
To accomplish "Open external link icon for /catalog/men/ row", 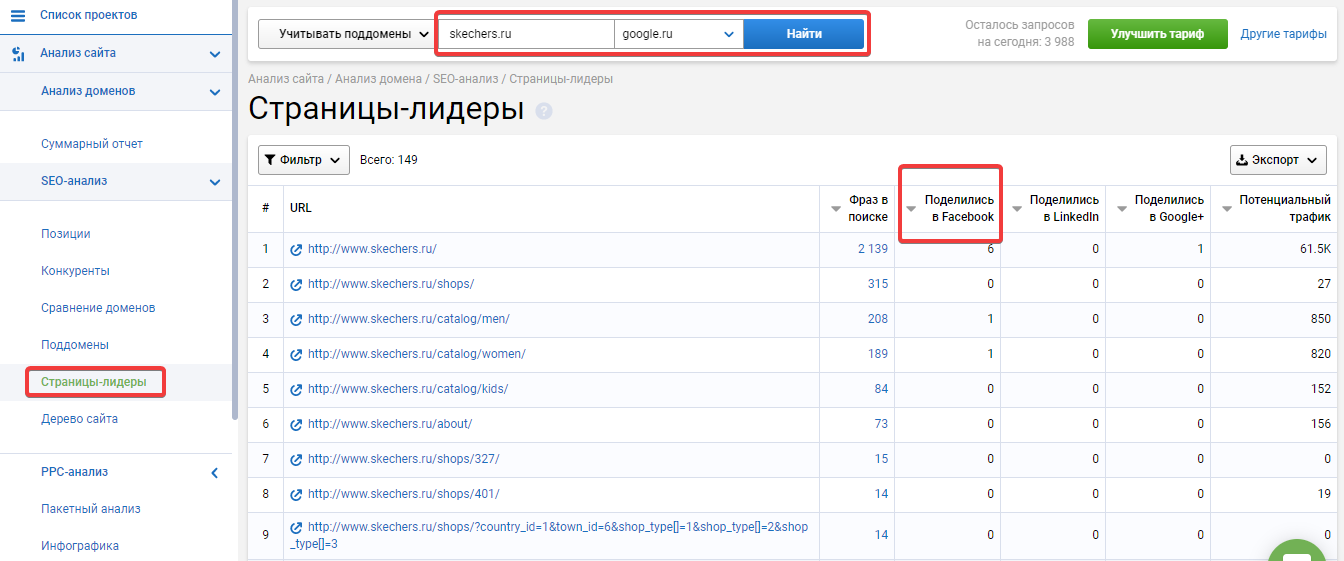I will pos(296,320).
